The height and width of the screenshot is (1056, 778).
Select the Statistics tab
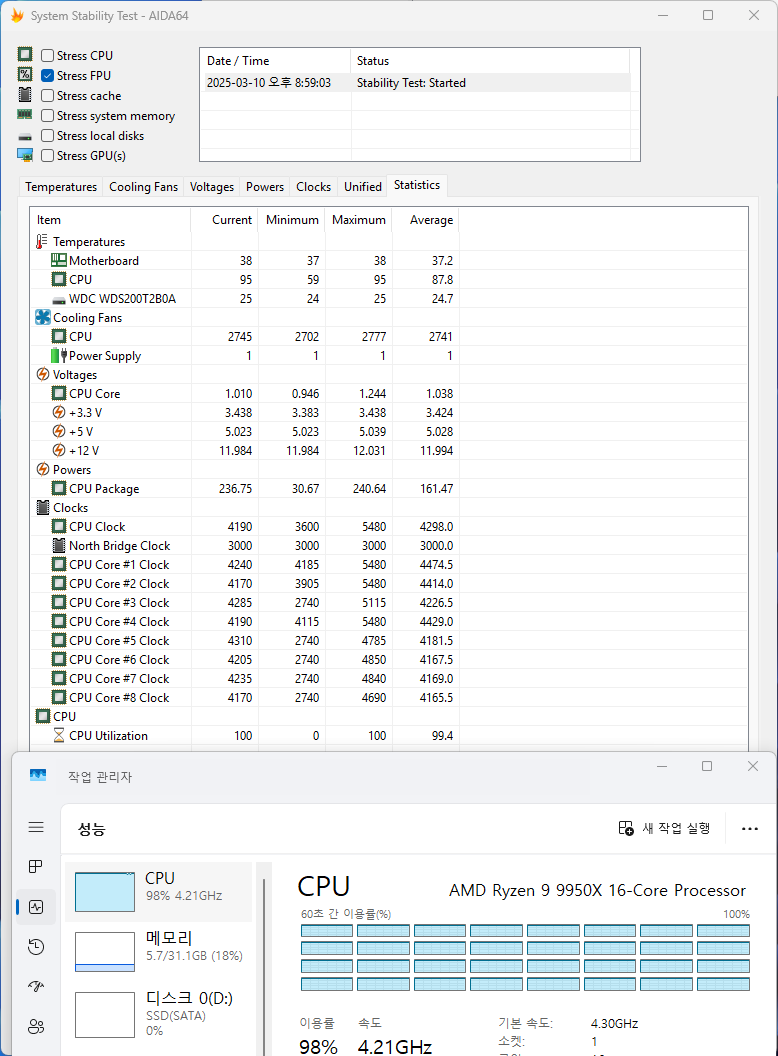[417, 185]
